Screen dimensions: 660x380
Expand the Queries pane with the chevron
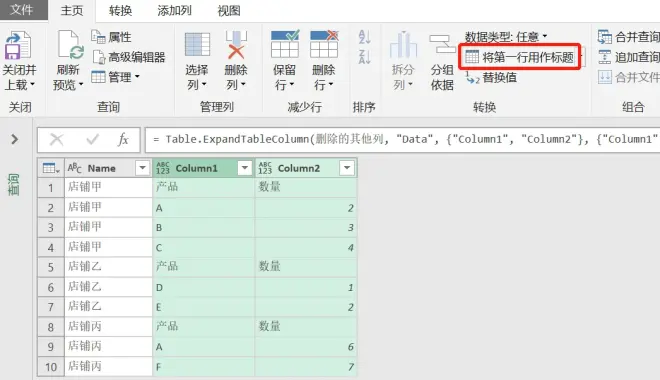coord(14,139)
